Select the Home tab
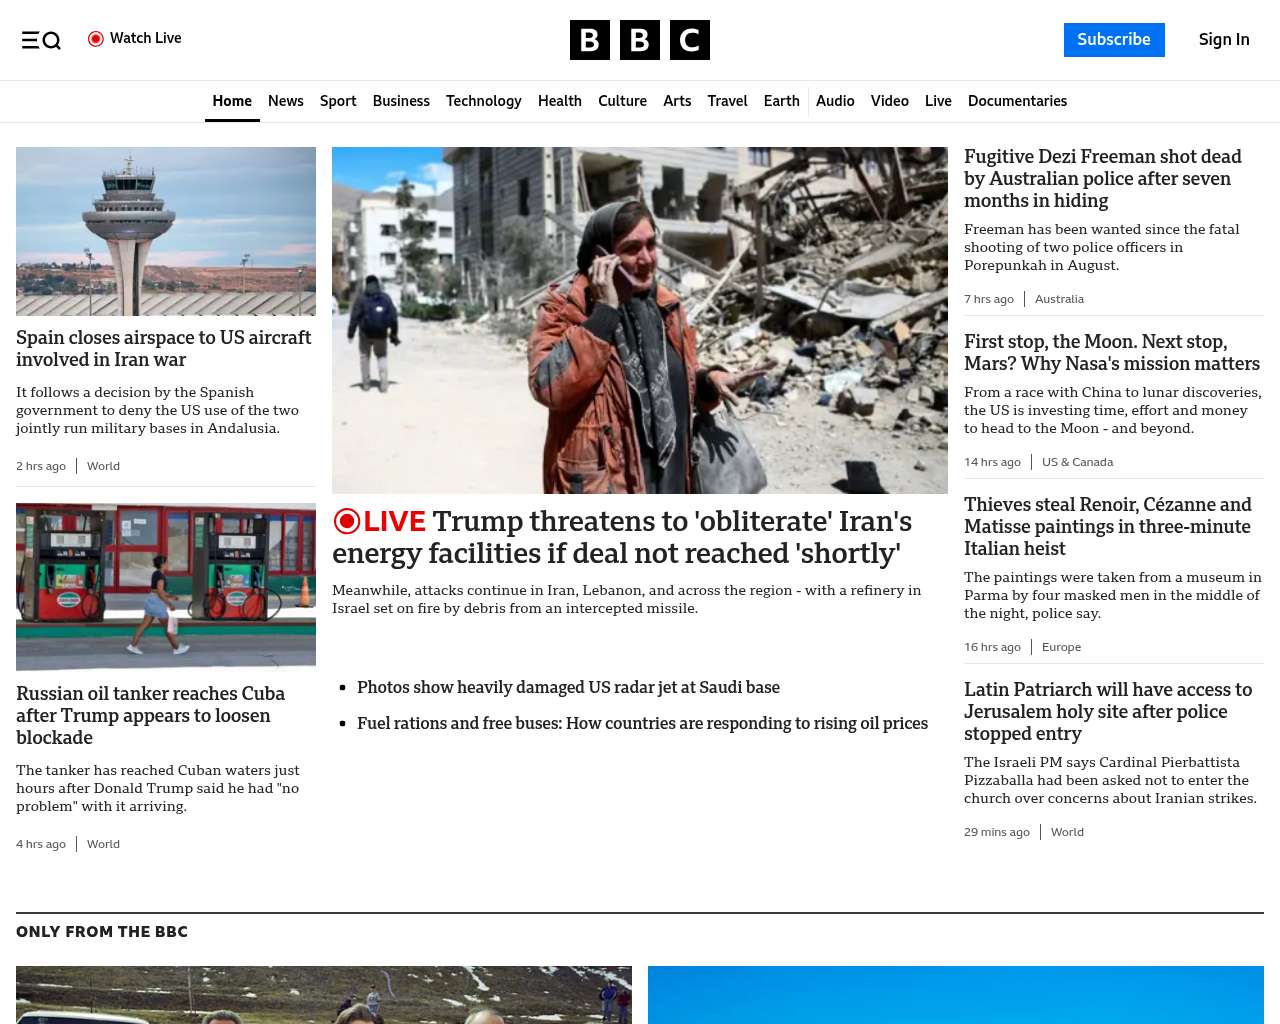This screenshot has width=1280, height=1024. pyautogui.click(x=232, y=101)
